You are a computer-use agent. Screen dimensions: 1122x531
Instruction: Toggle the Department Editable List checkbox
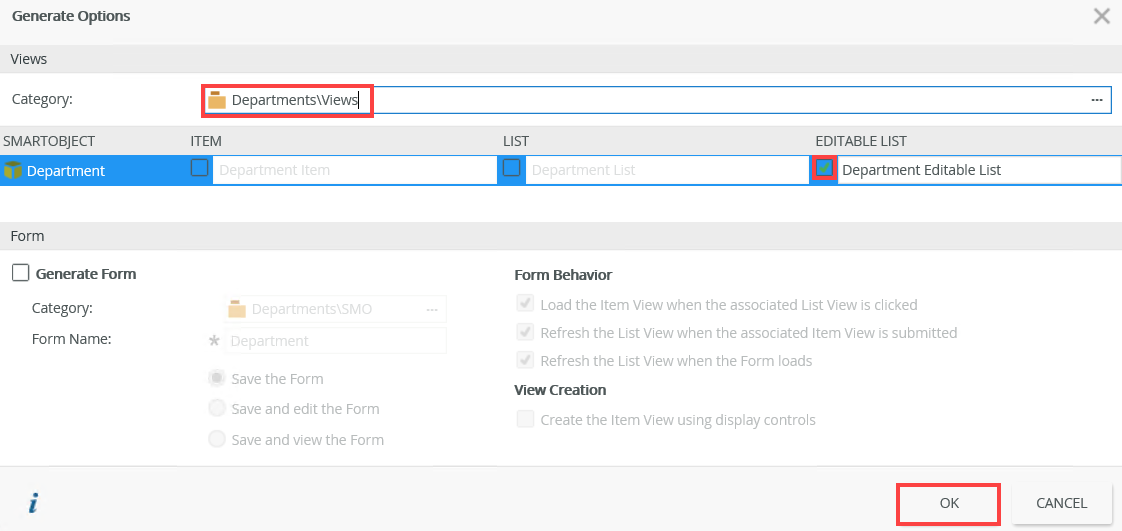824,168
